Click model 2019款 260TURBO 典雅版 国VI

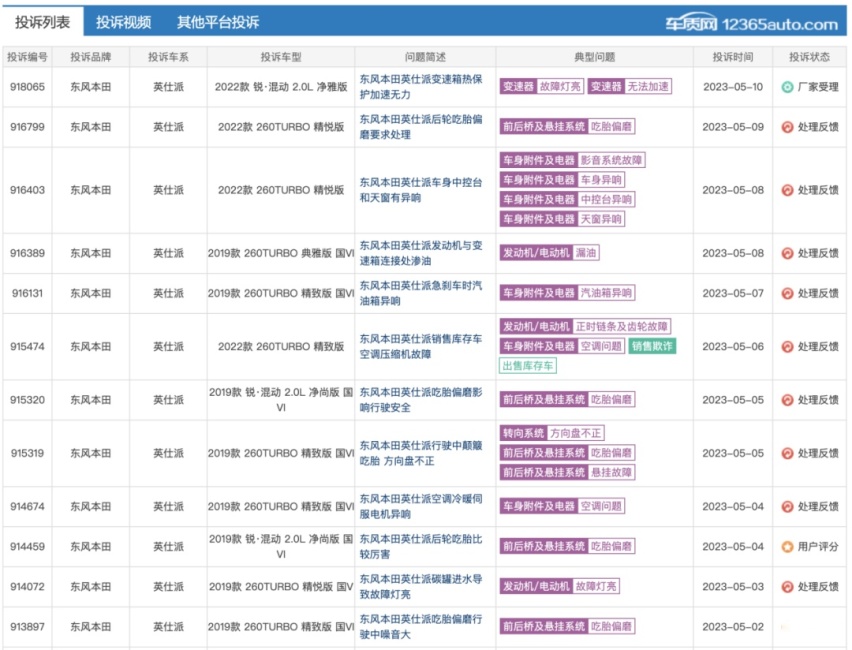(281, 253)
